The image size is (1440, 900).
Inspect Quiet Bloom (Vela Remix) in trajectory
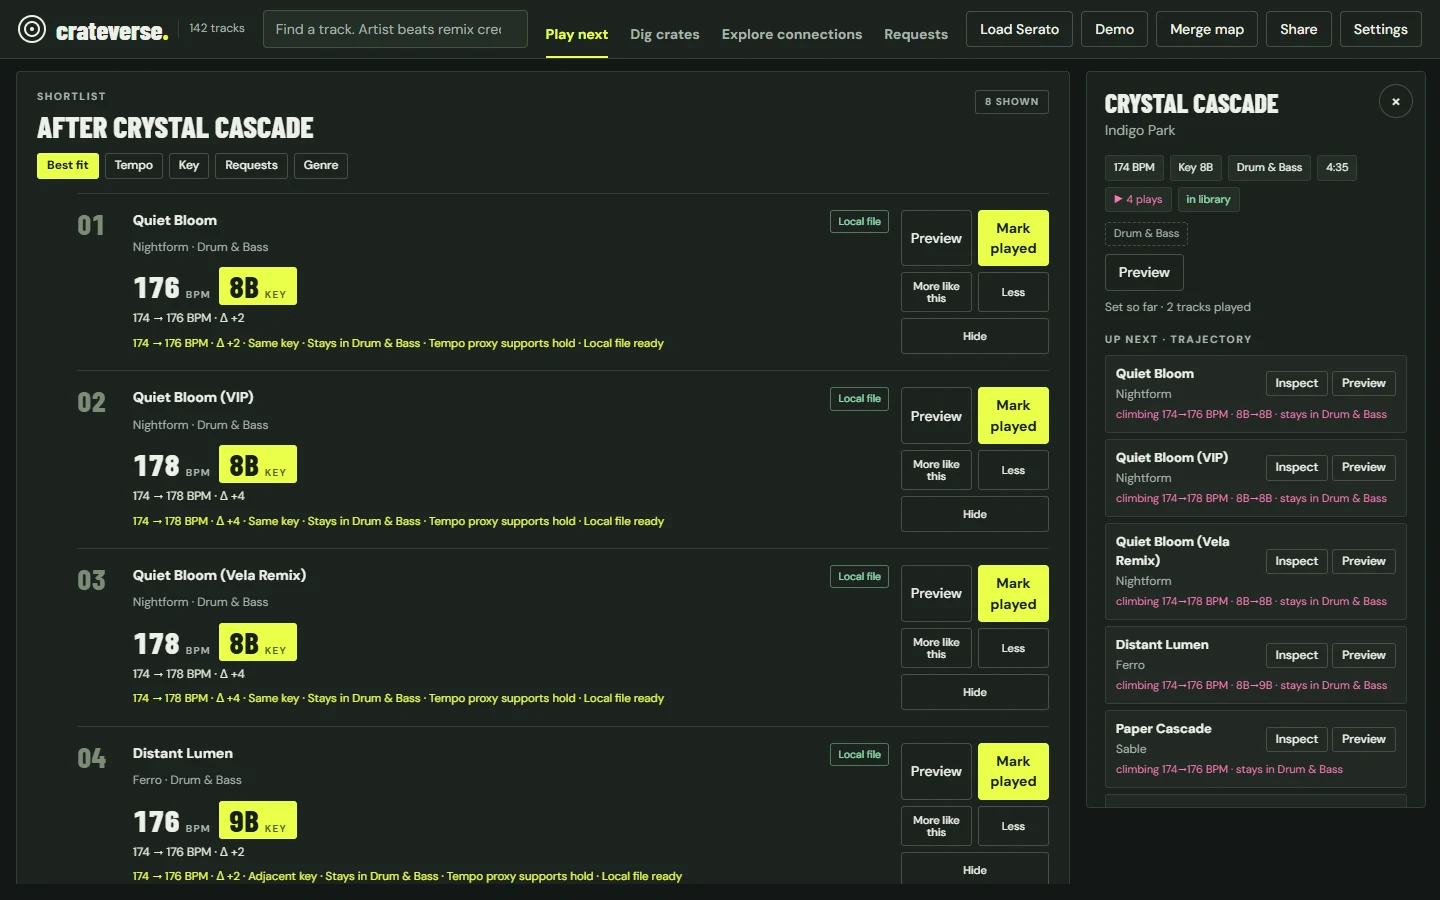(1296, 561)
